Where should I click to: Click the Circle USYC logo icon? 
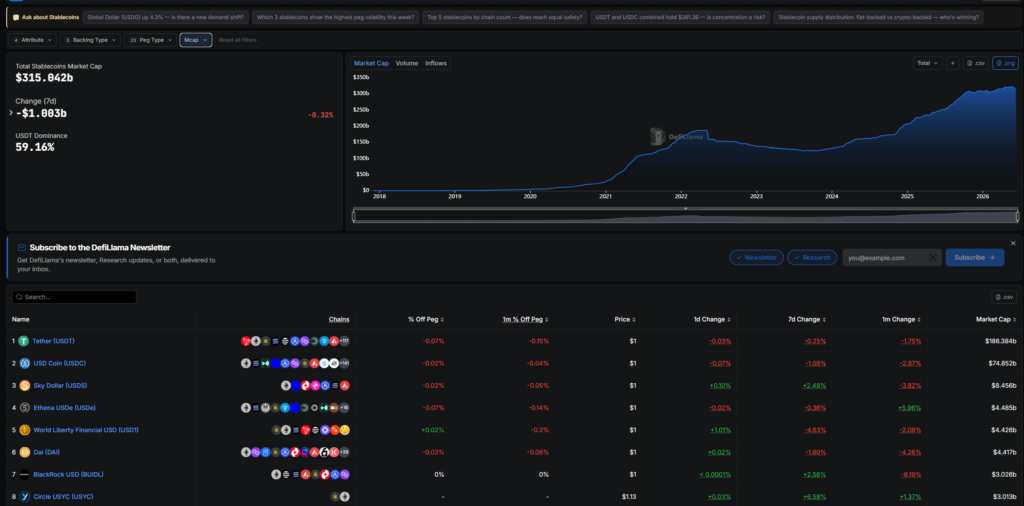(x=25, y=496)
